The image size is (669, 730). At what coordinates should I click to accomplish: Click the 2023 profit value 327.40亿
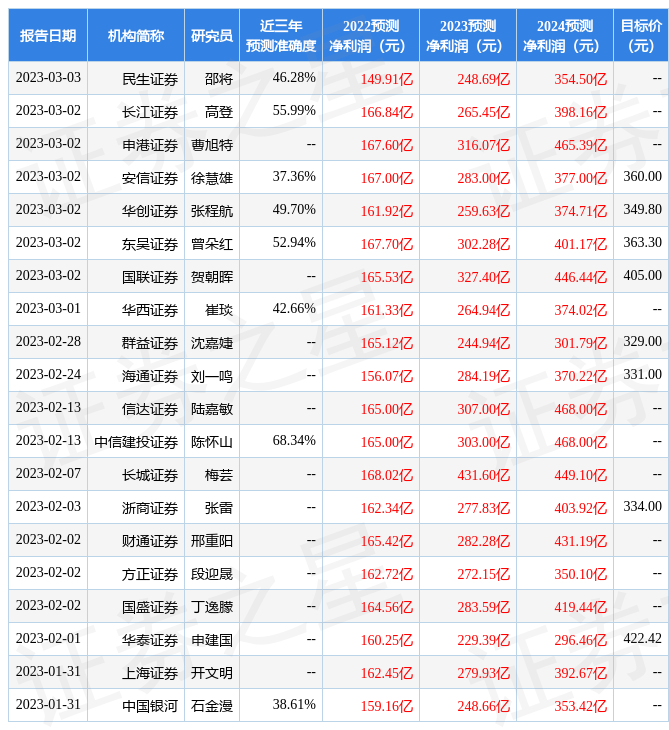click(484, 277)
